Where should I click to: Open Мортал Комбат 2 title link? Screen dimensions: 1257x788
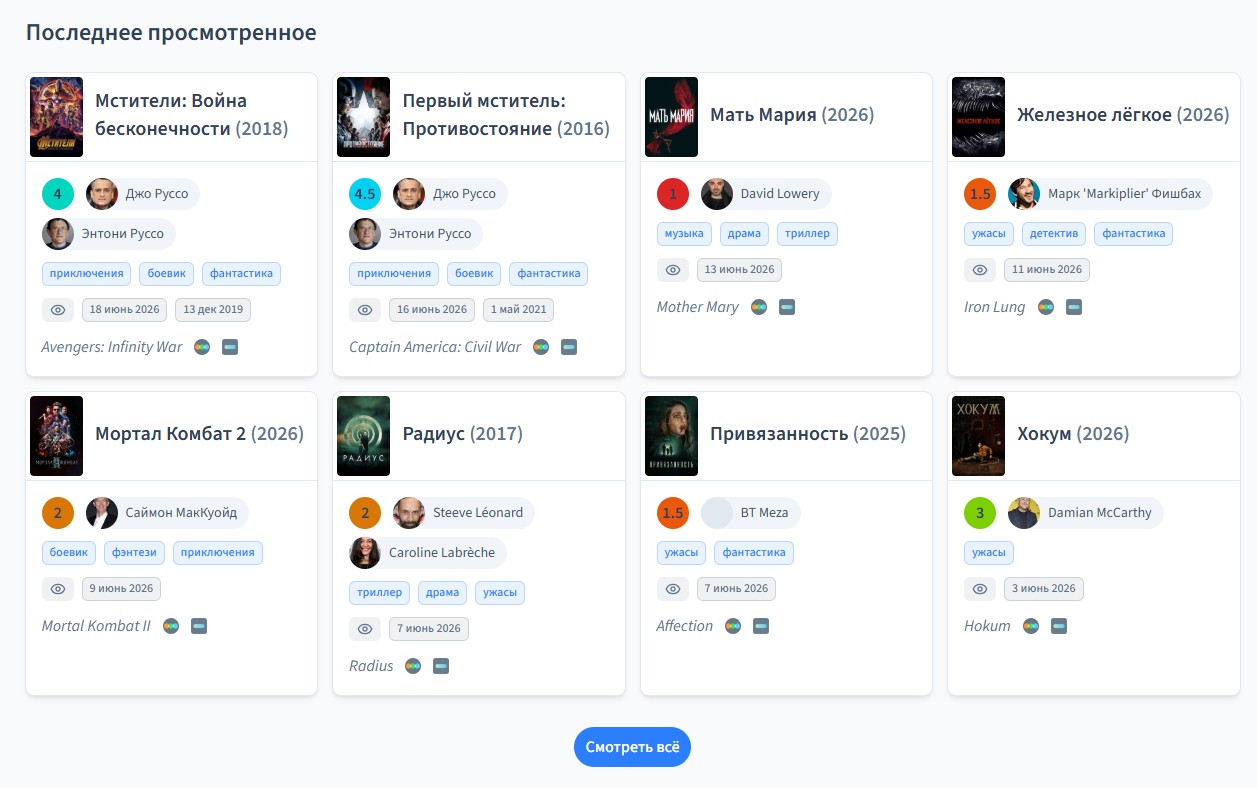pyautogui.click(x=199, y=434)
